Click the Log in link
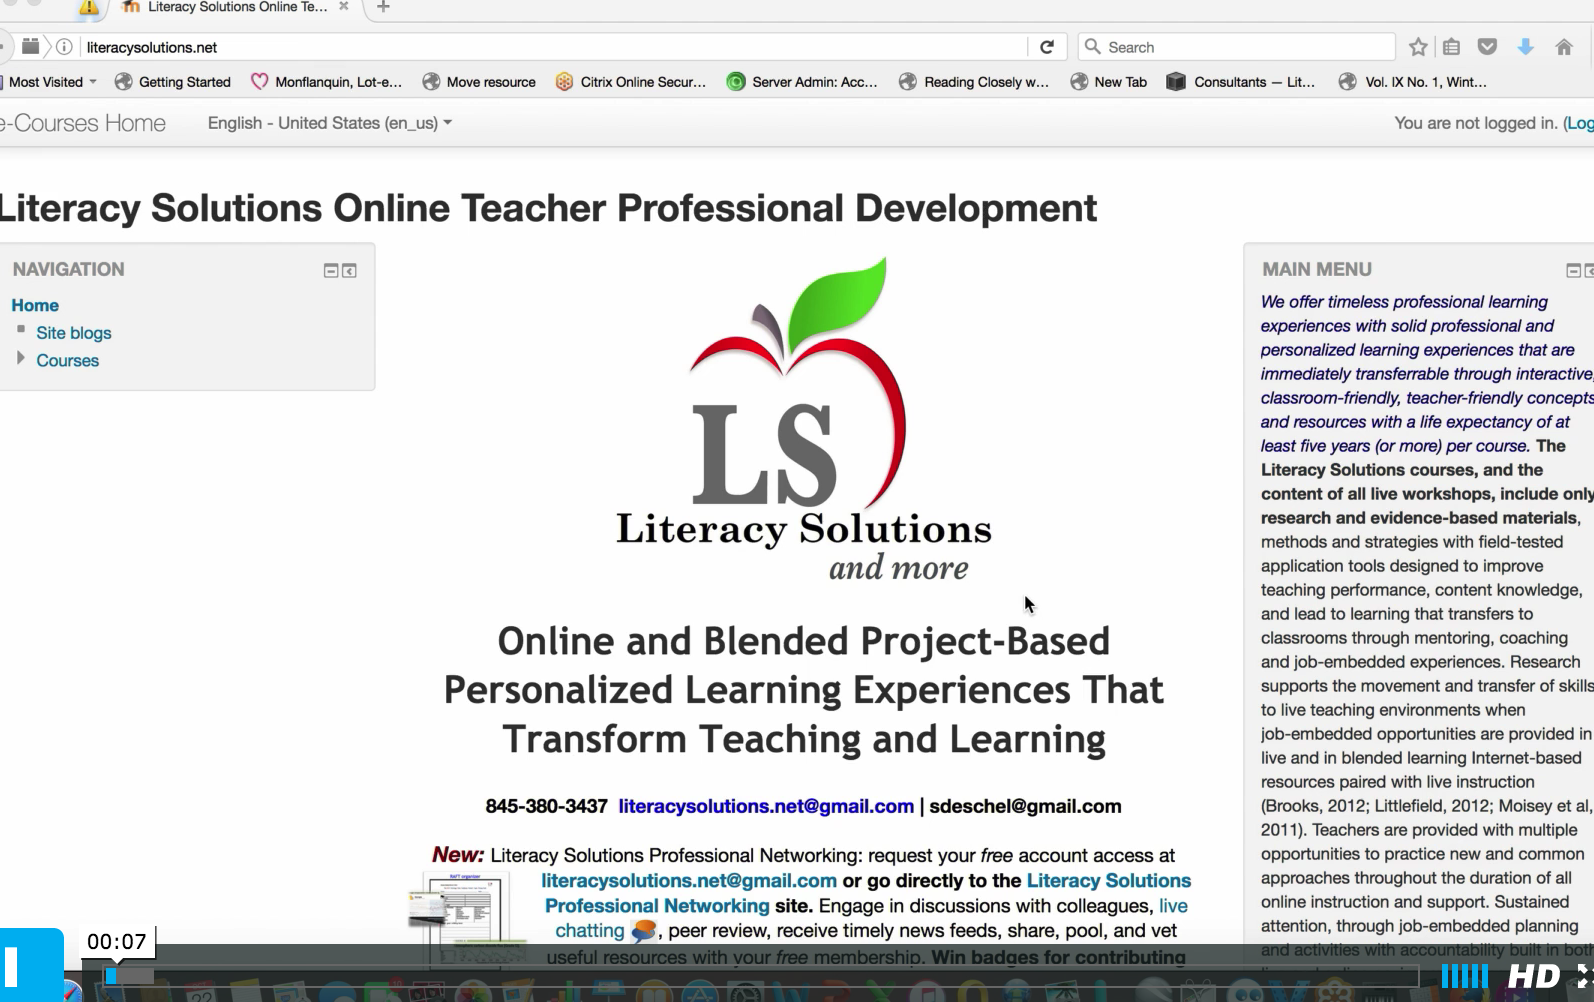The width and height of the screenshot is (1594, 1002). (1581, 123)
